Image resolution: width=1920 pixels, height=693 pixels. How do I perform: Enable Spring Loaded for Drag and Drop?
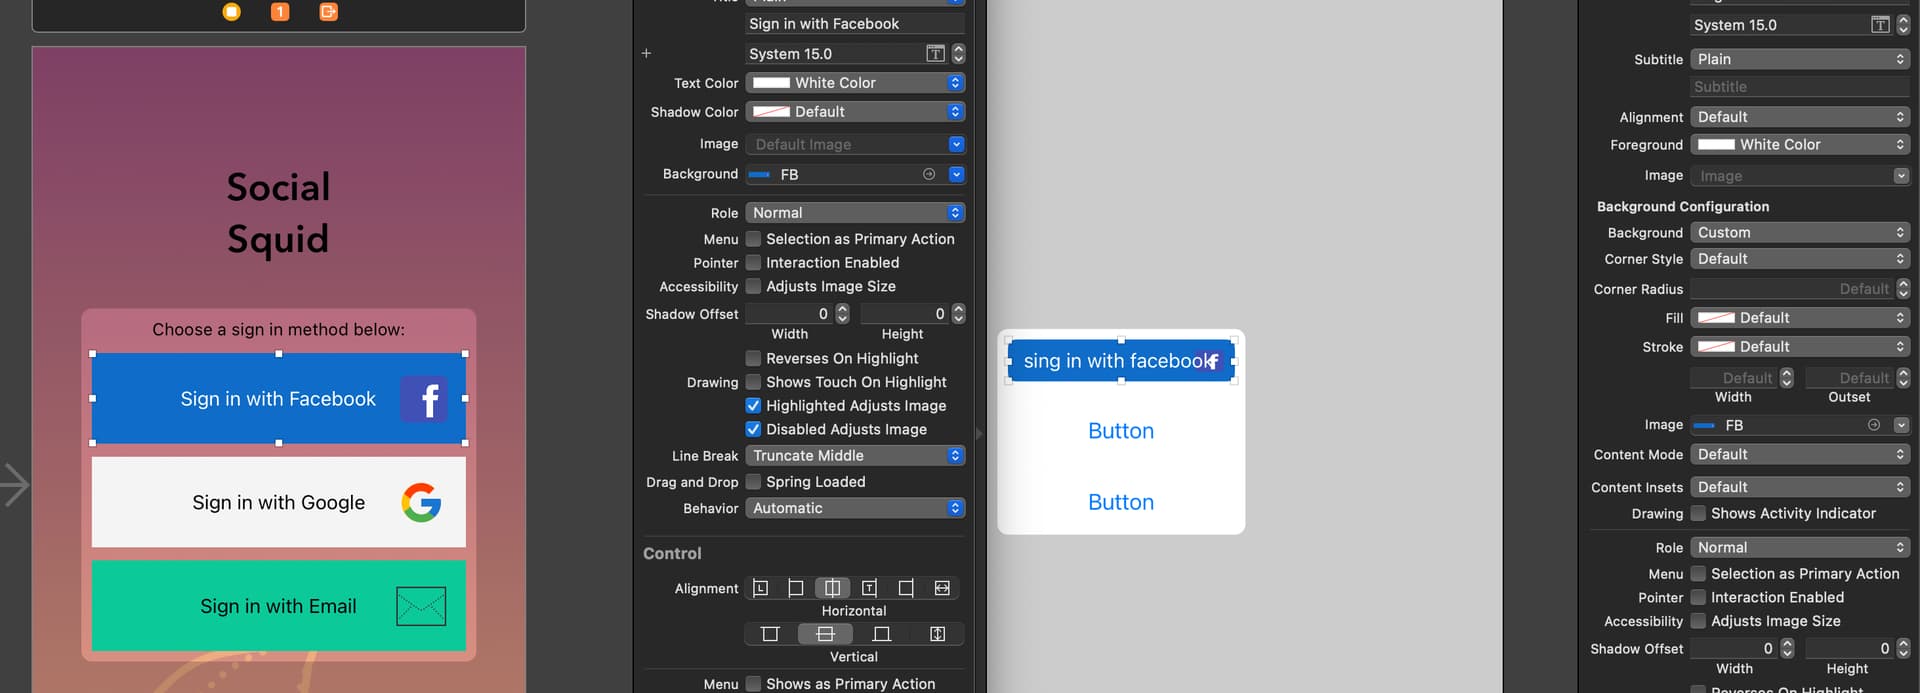tap(754, 482)
